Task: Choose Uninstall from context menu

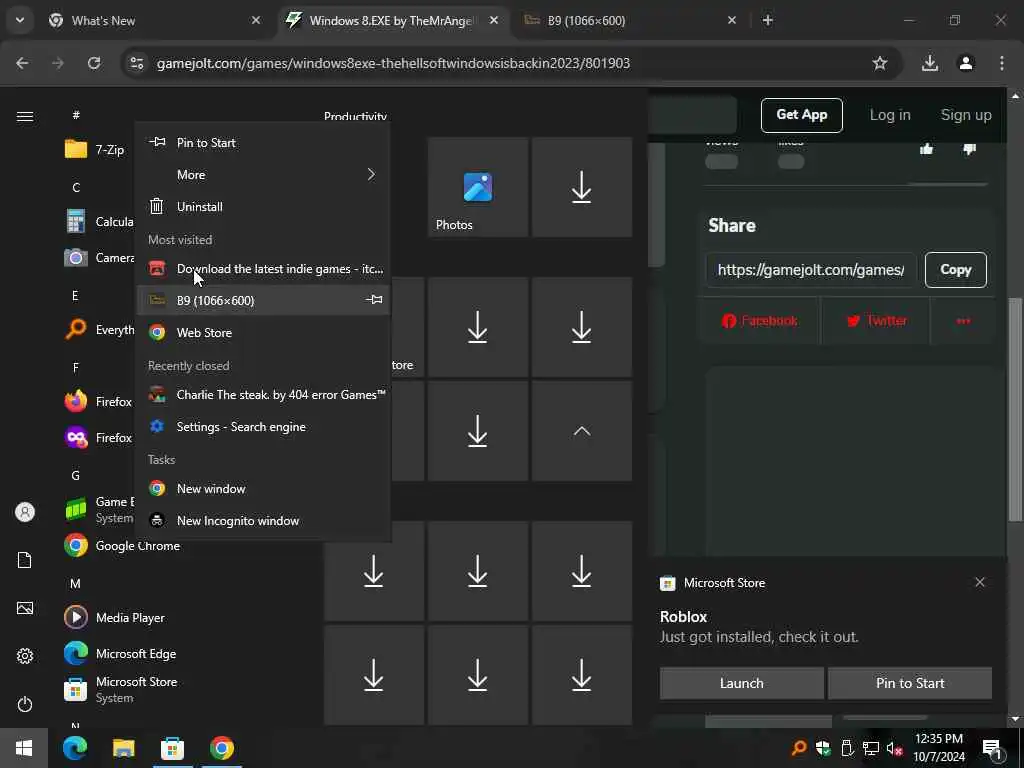Action: pos(263,206)
